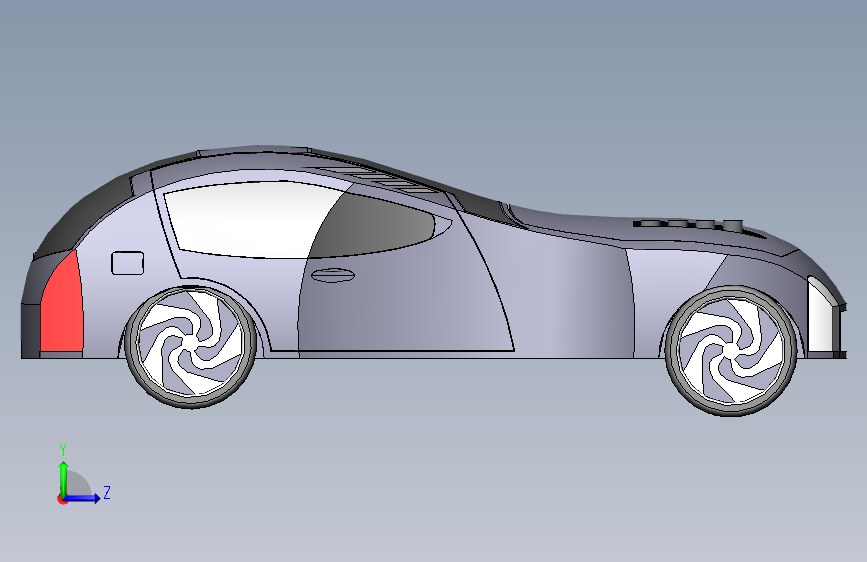Click the front wheel's spiral rim
The width and height of the screenshot is (867, 562).
pos(731,350)
